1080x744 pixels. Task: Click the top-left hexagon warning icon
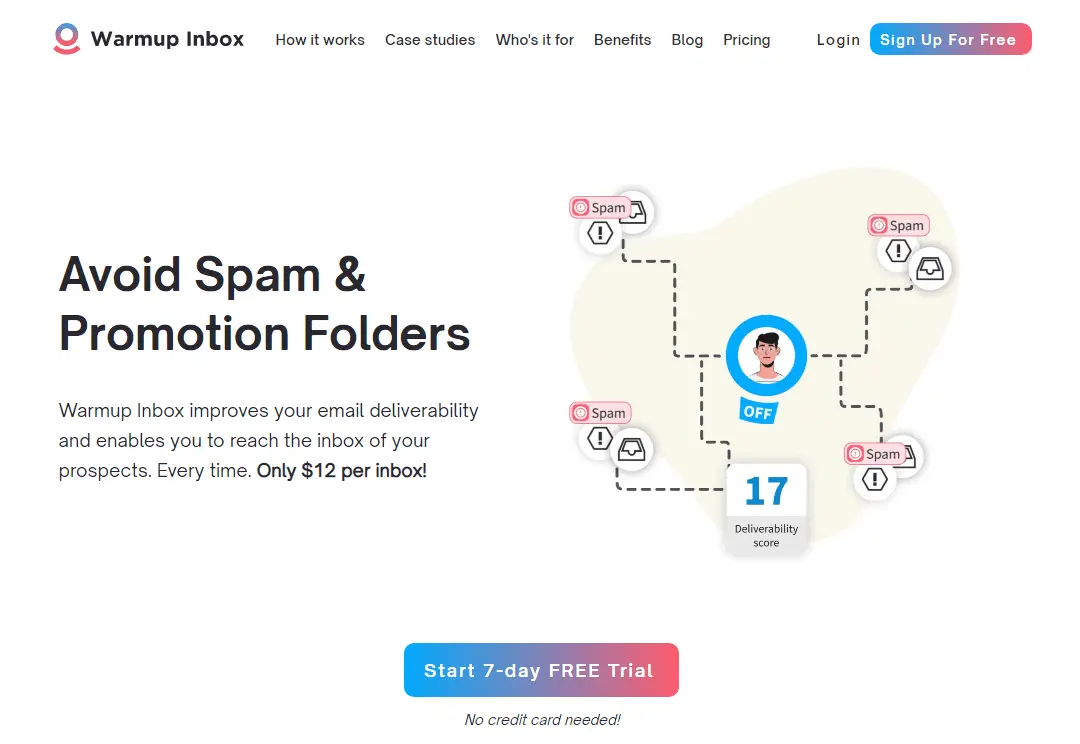click(x=599, y=234)
